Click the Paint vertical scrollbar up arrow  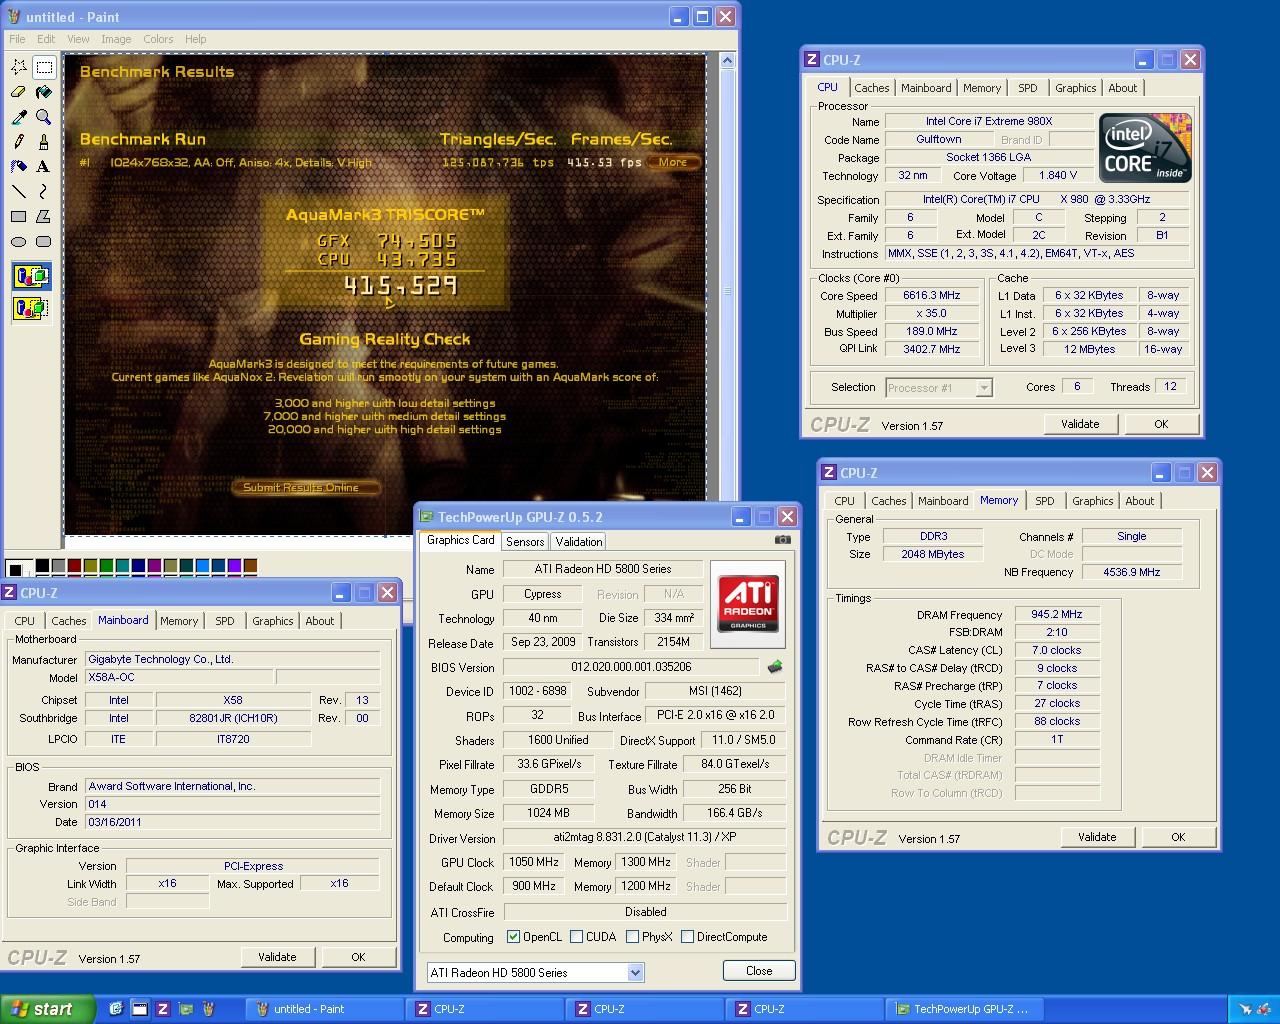pos(727,61)
